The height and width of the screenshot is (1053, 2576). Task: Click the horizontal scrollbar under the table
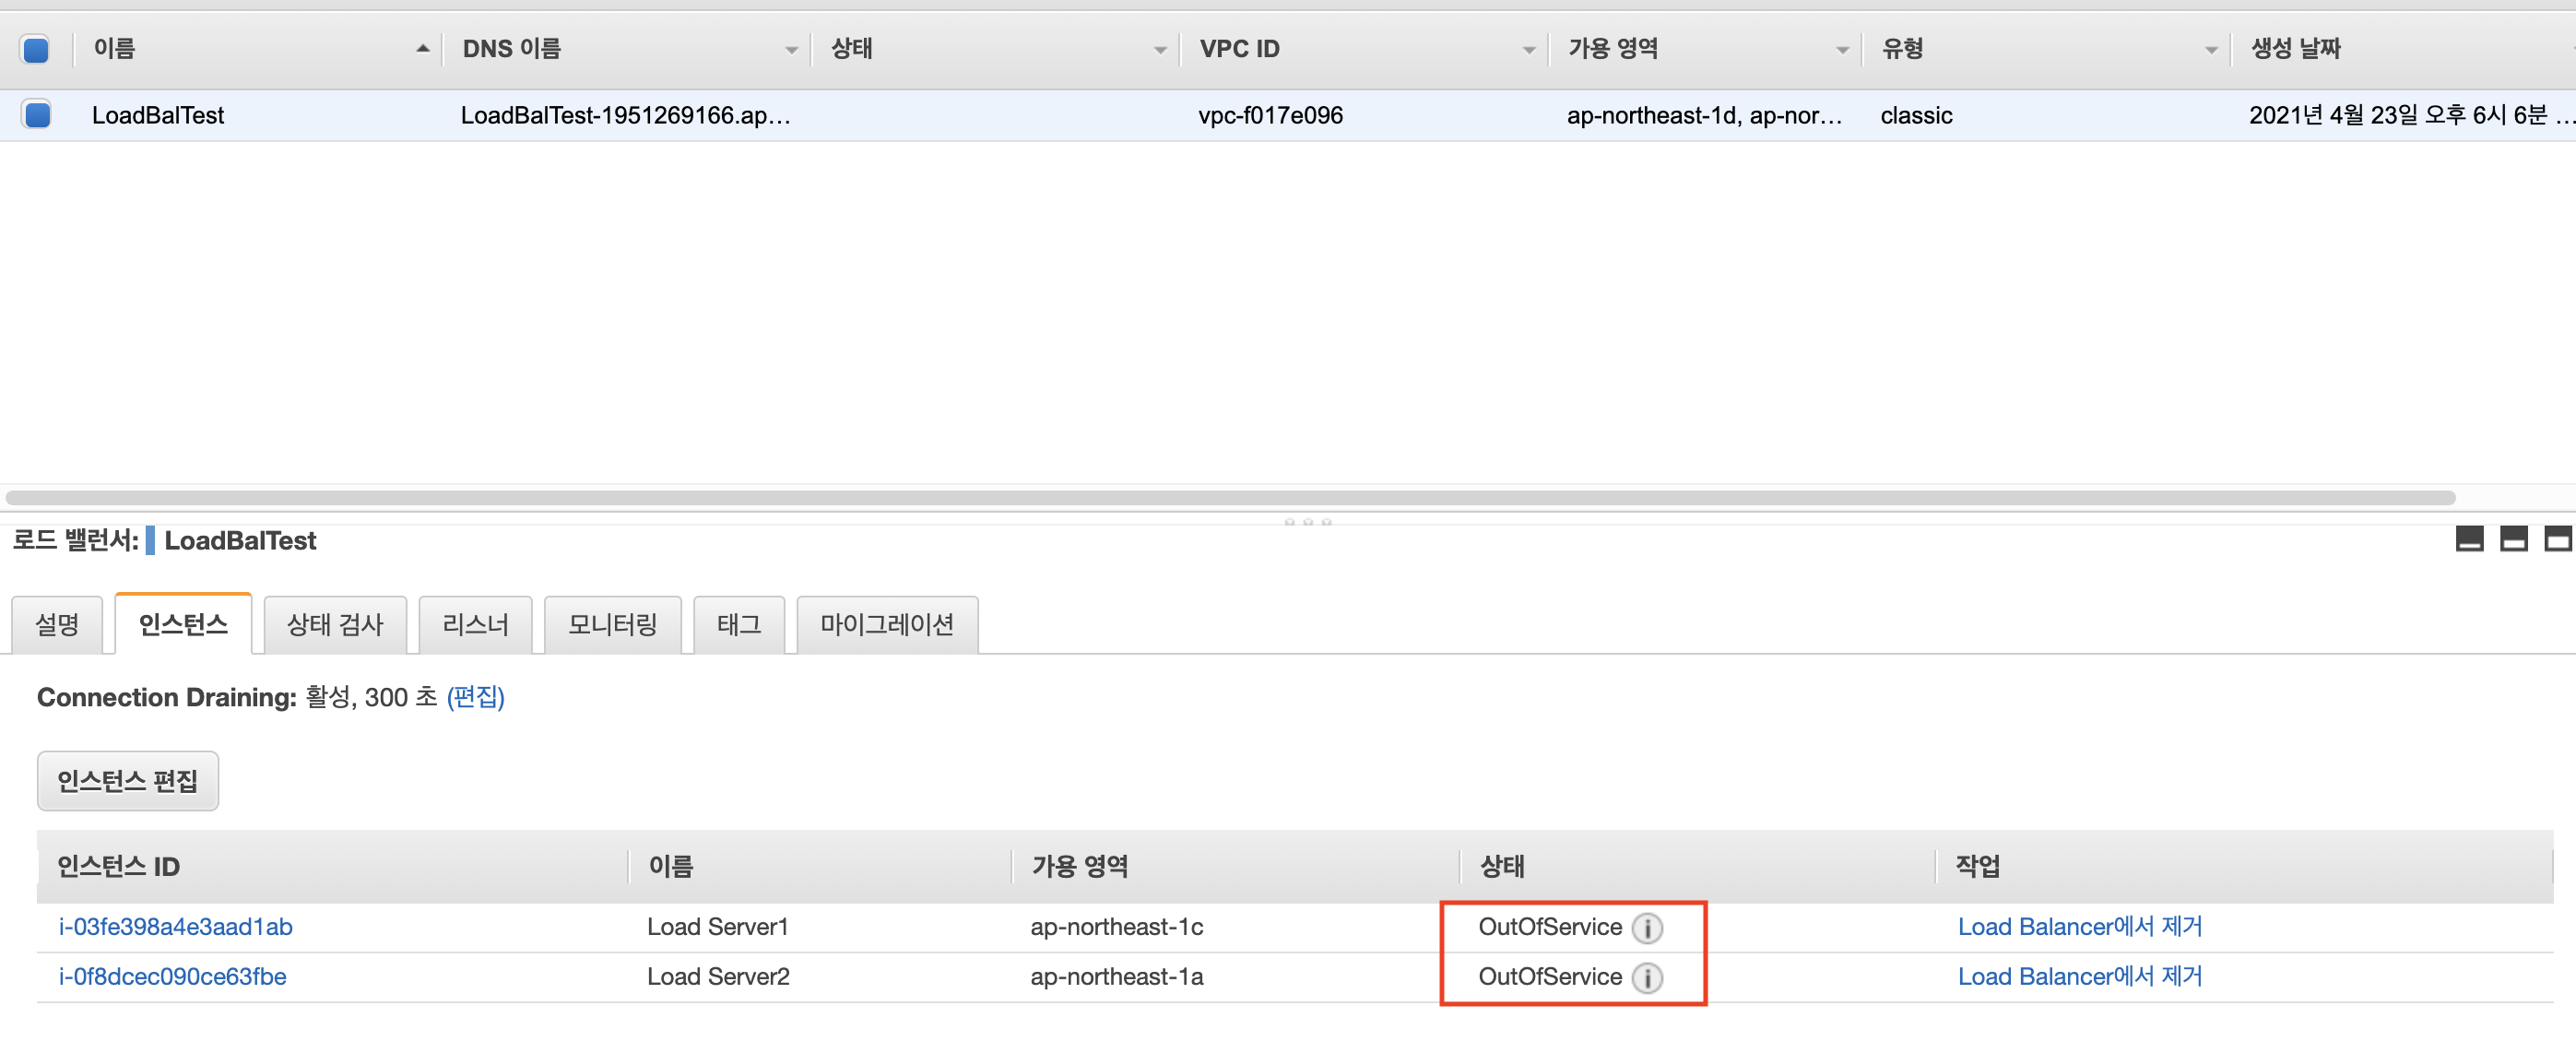pos(1230,498)
